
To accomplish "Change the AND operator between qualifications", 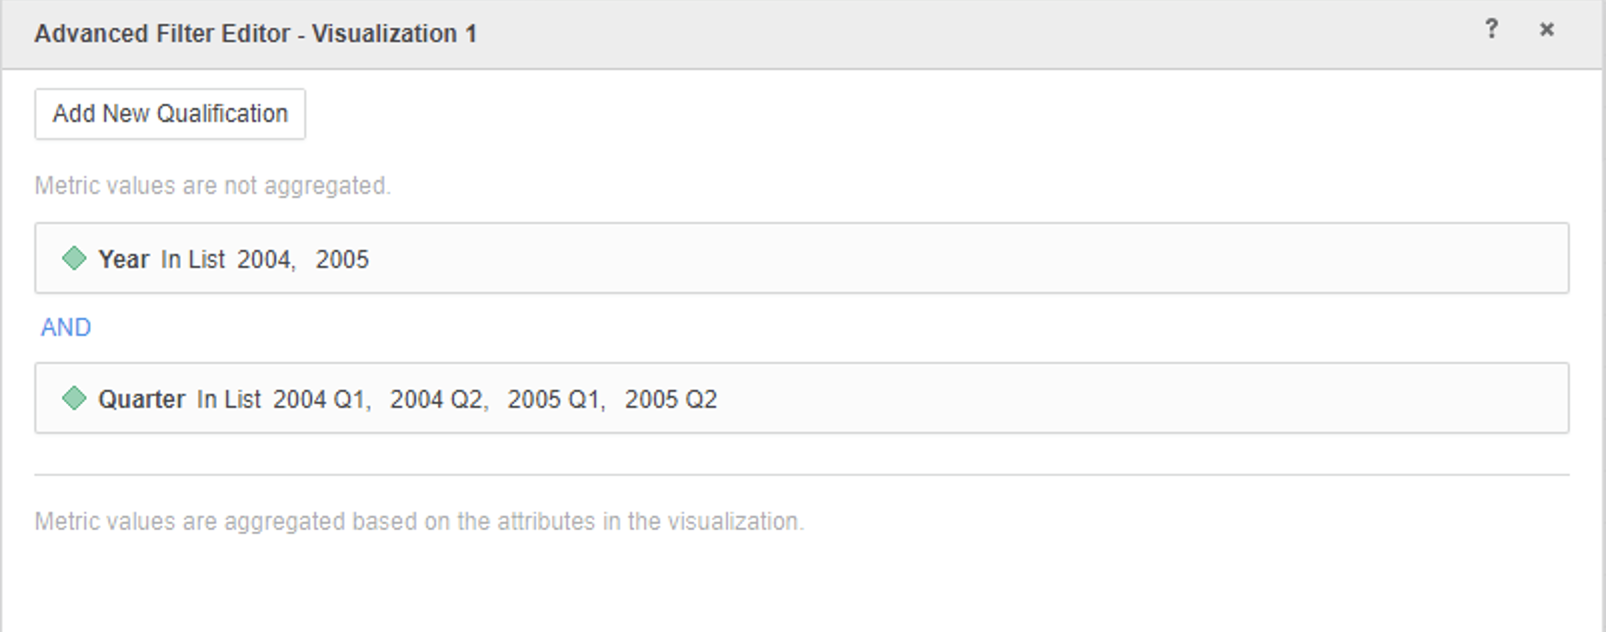I will (64, 327).
